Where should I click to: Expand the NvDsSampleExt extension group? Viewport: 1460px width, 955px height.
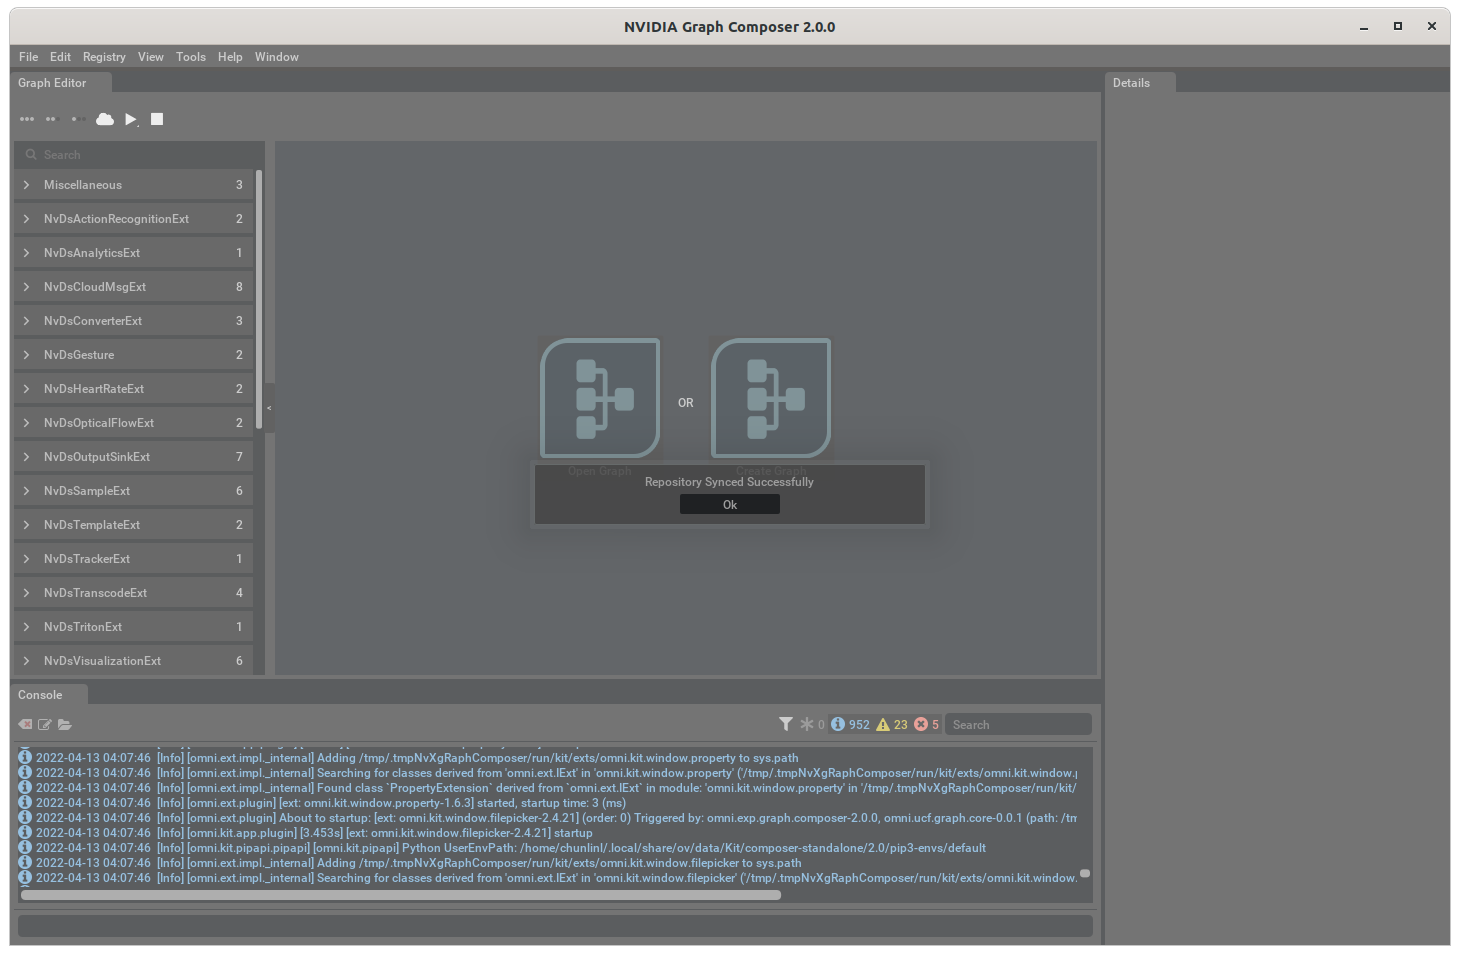[27, 490]
